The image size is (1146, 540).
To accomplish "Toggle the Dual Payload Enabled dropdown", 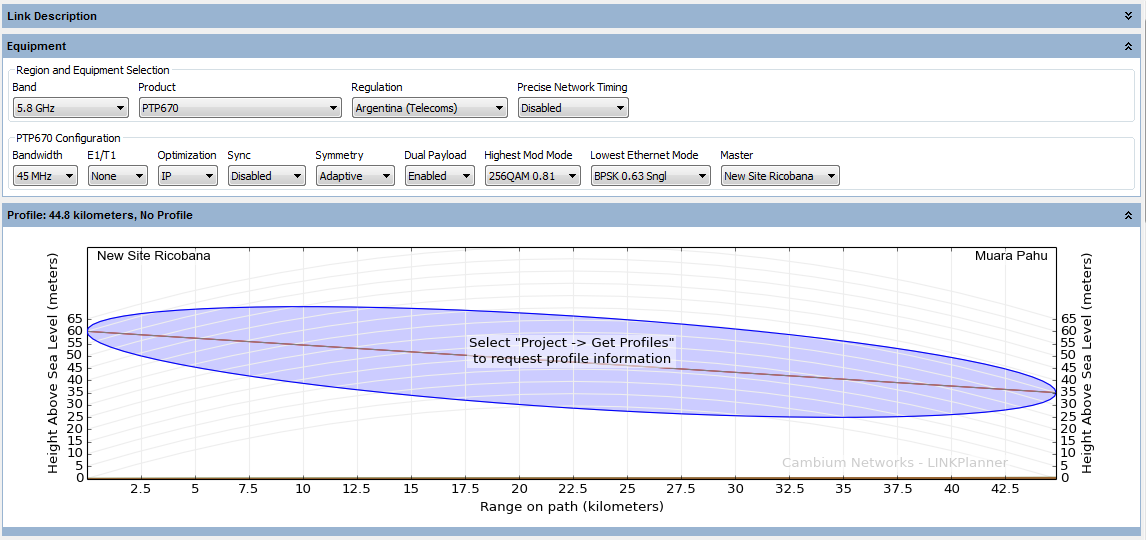I will [x=440, y=176].
